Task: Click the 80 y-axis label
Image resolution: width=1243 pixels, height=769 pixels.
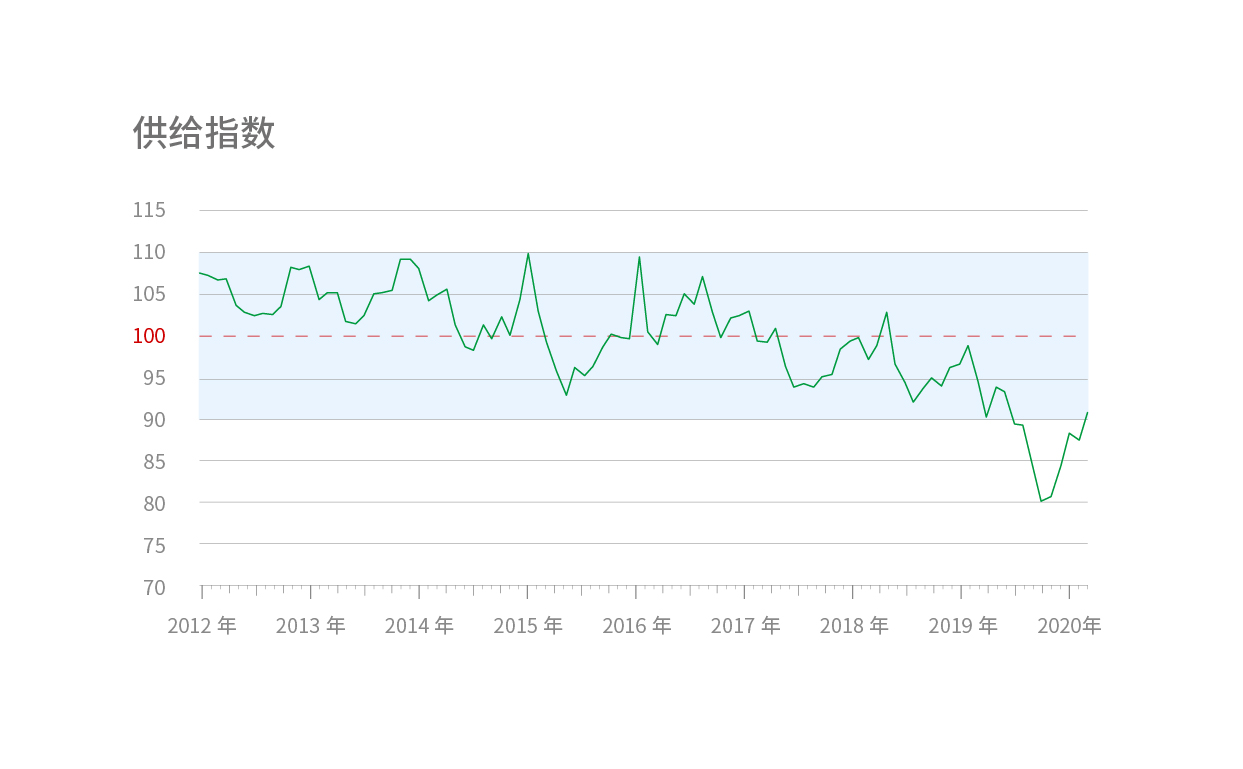Action: (153, 504)
